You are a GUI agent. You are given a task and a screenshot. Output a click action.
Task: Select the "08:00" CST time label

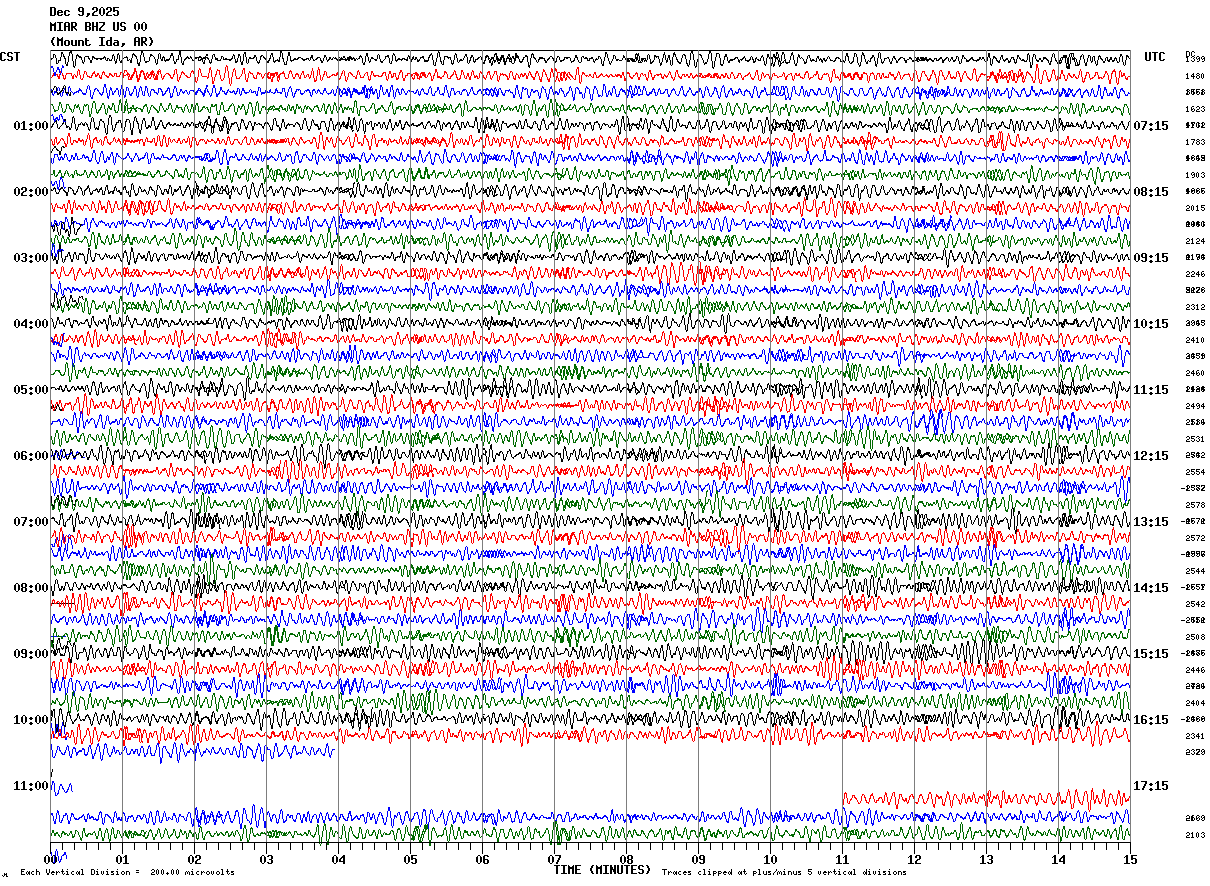[x=31, y=588]
